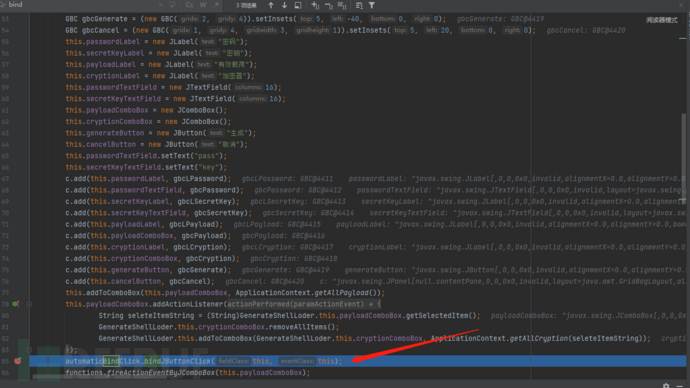Open the search history arrow icon

172,5
